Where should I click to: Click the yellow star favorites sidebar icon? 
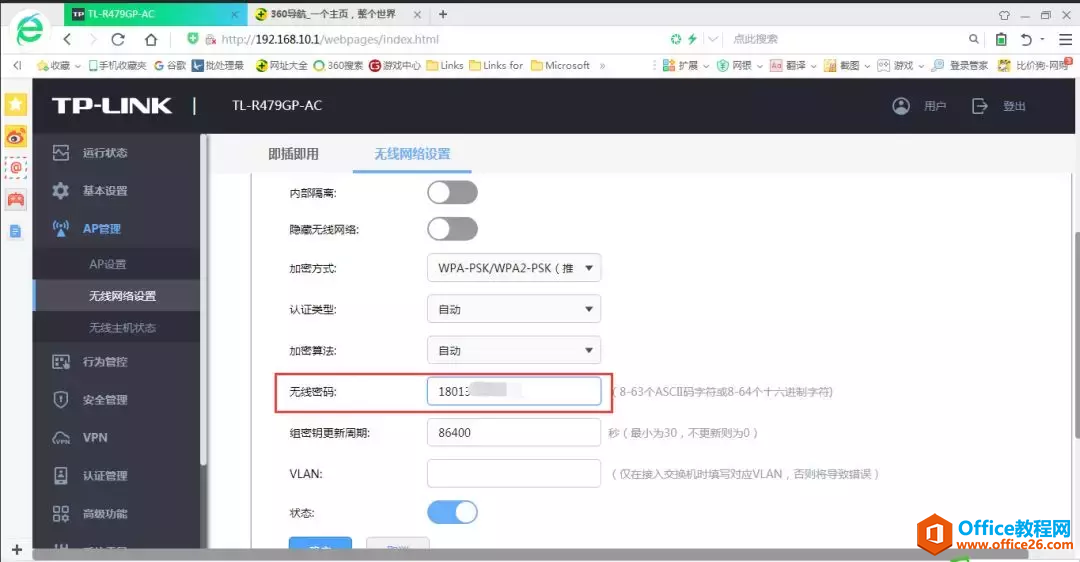pyautogui.click(x=16, y=105)
